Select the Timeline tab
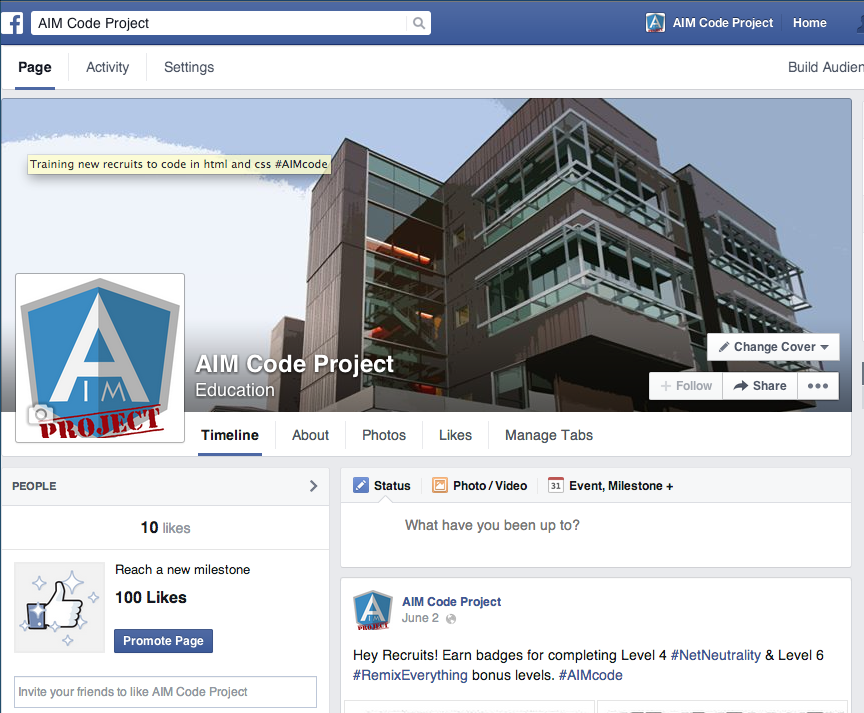Screen dimensions: 864x713 point(230,435)
